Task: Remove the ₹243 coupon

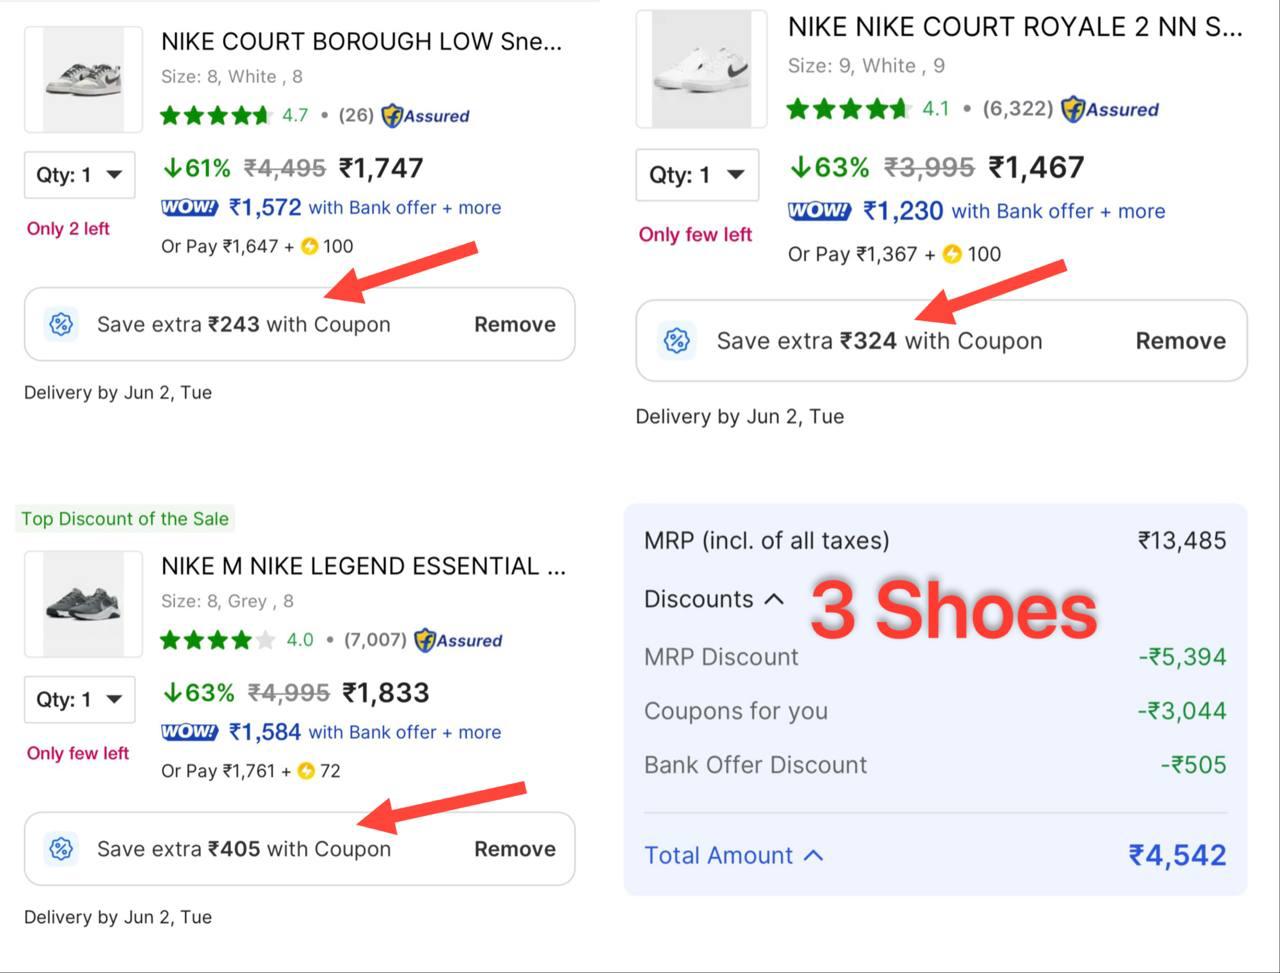Action: click(515, 324)
